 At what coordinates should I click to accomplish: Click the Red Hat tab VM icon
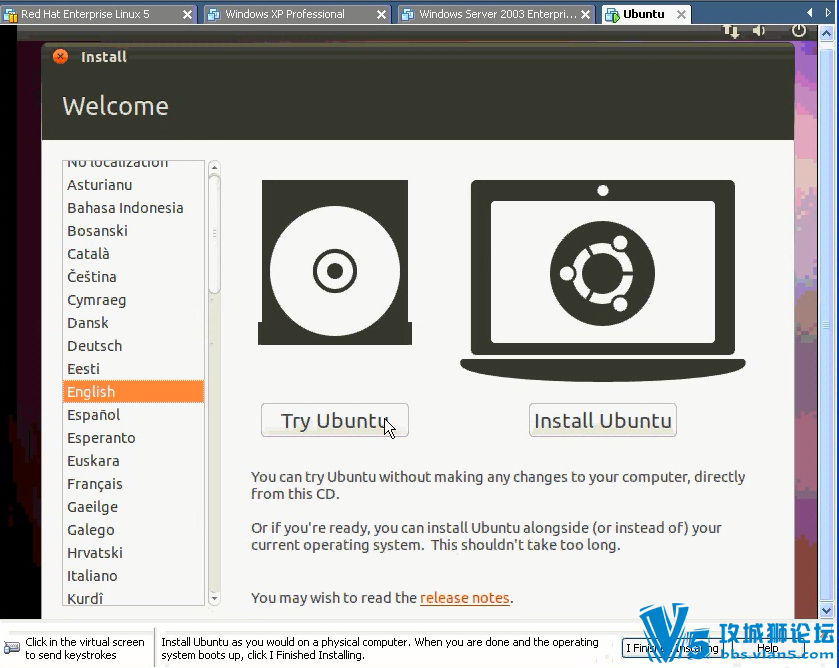pyautogui.click(x=10, y=14)
